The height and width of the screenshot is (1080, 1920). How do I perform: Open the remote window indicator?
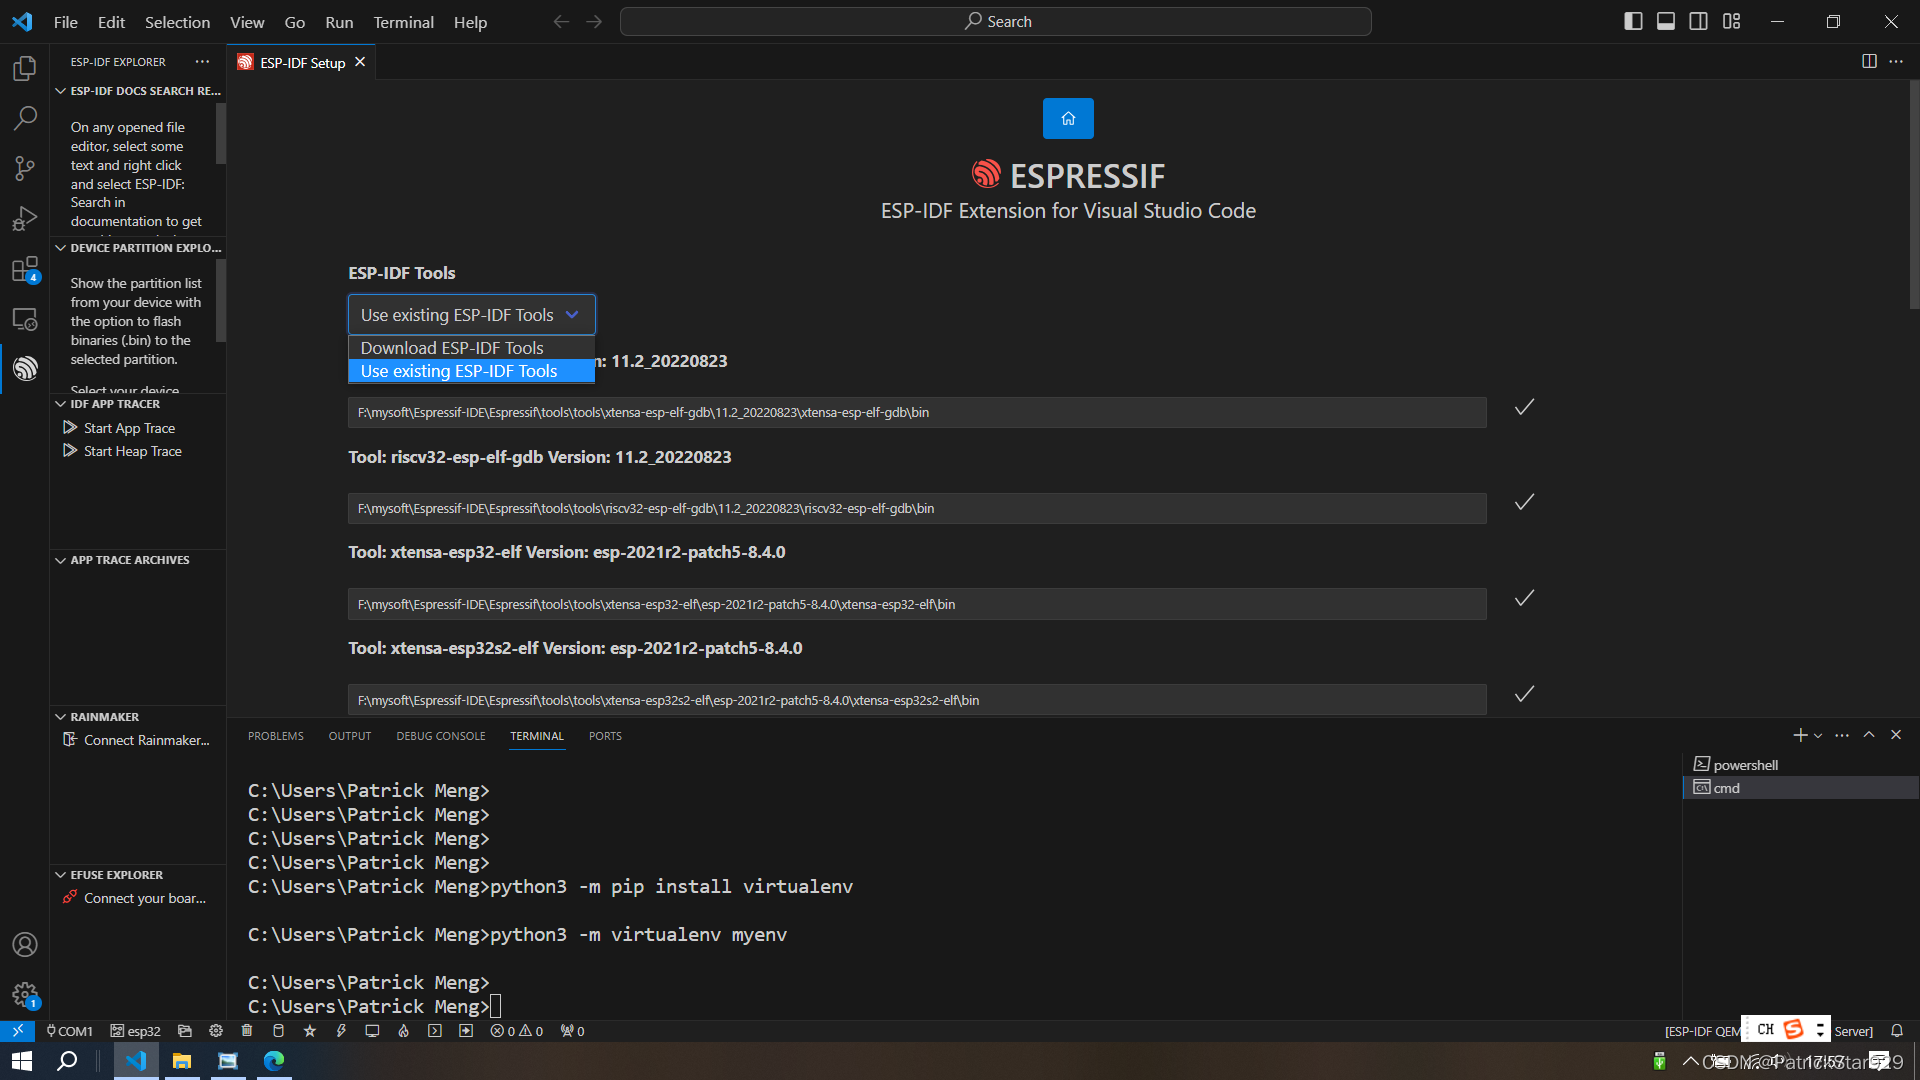[17, 1031]
